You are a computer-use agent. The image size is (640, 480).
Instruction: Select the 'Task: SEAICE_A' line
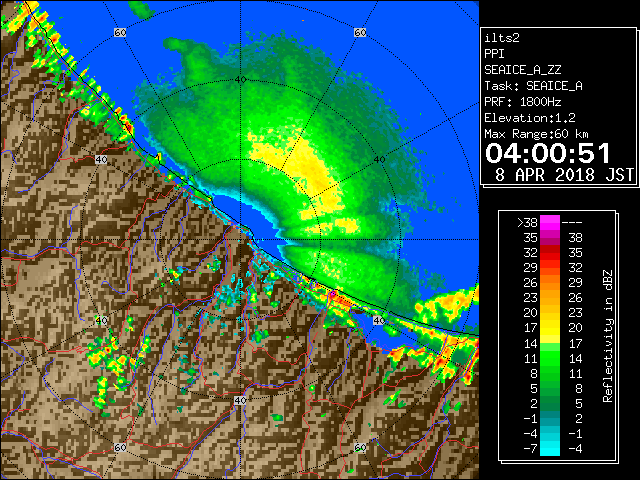[x=533, y=86]
